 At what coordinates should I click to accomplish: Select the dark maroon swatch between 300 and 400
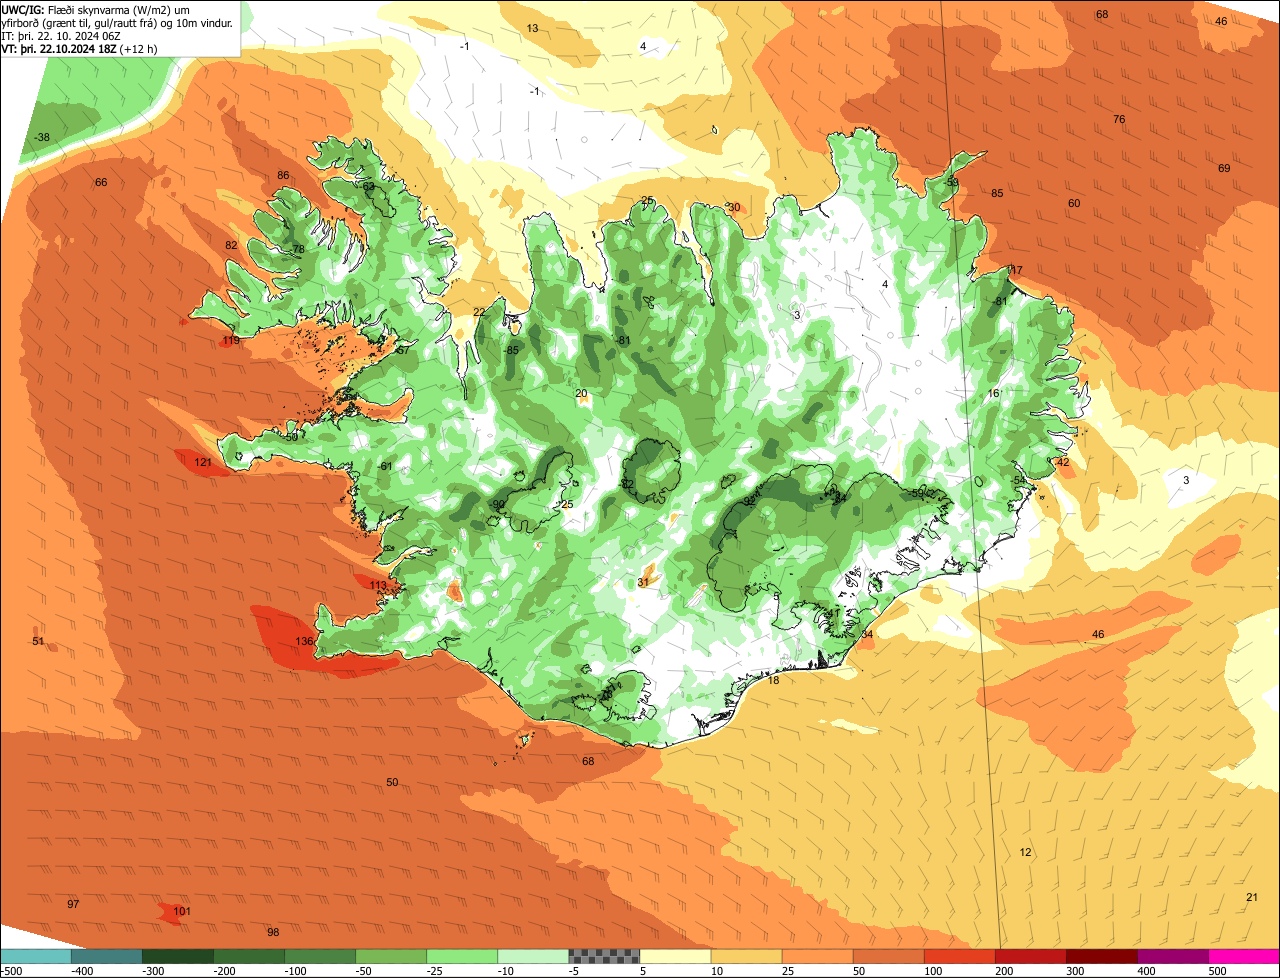coord(1102,956)
